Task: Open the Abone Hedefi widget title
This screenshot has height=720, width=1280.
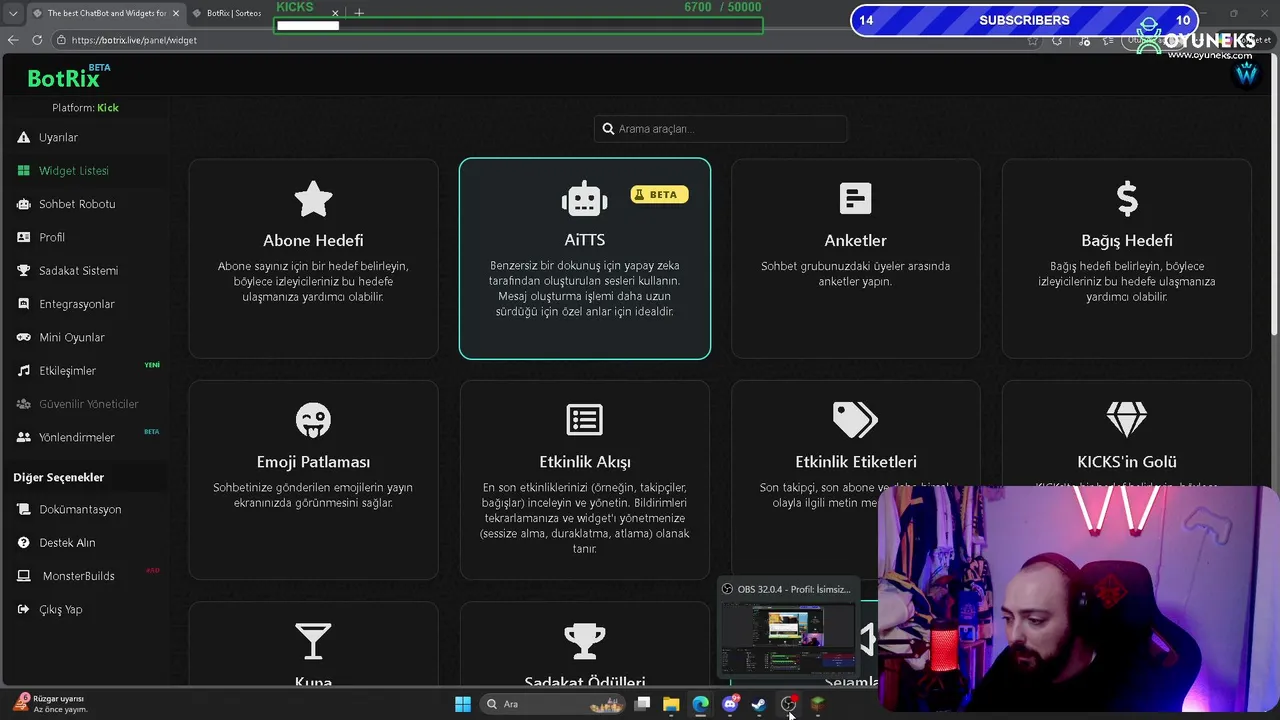Action: (313, 240)
